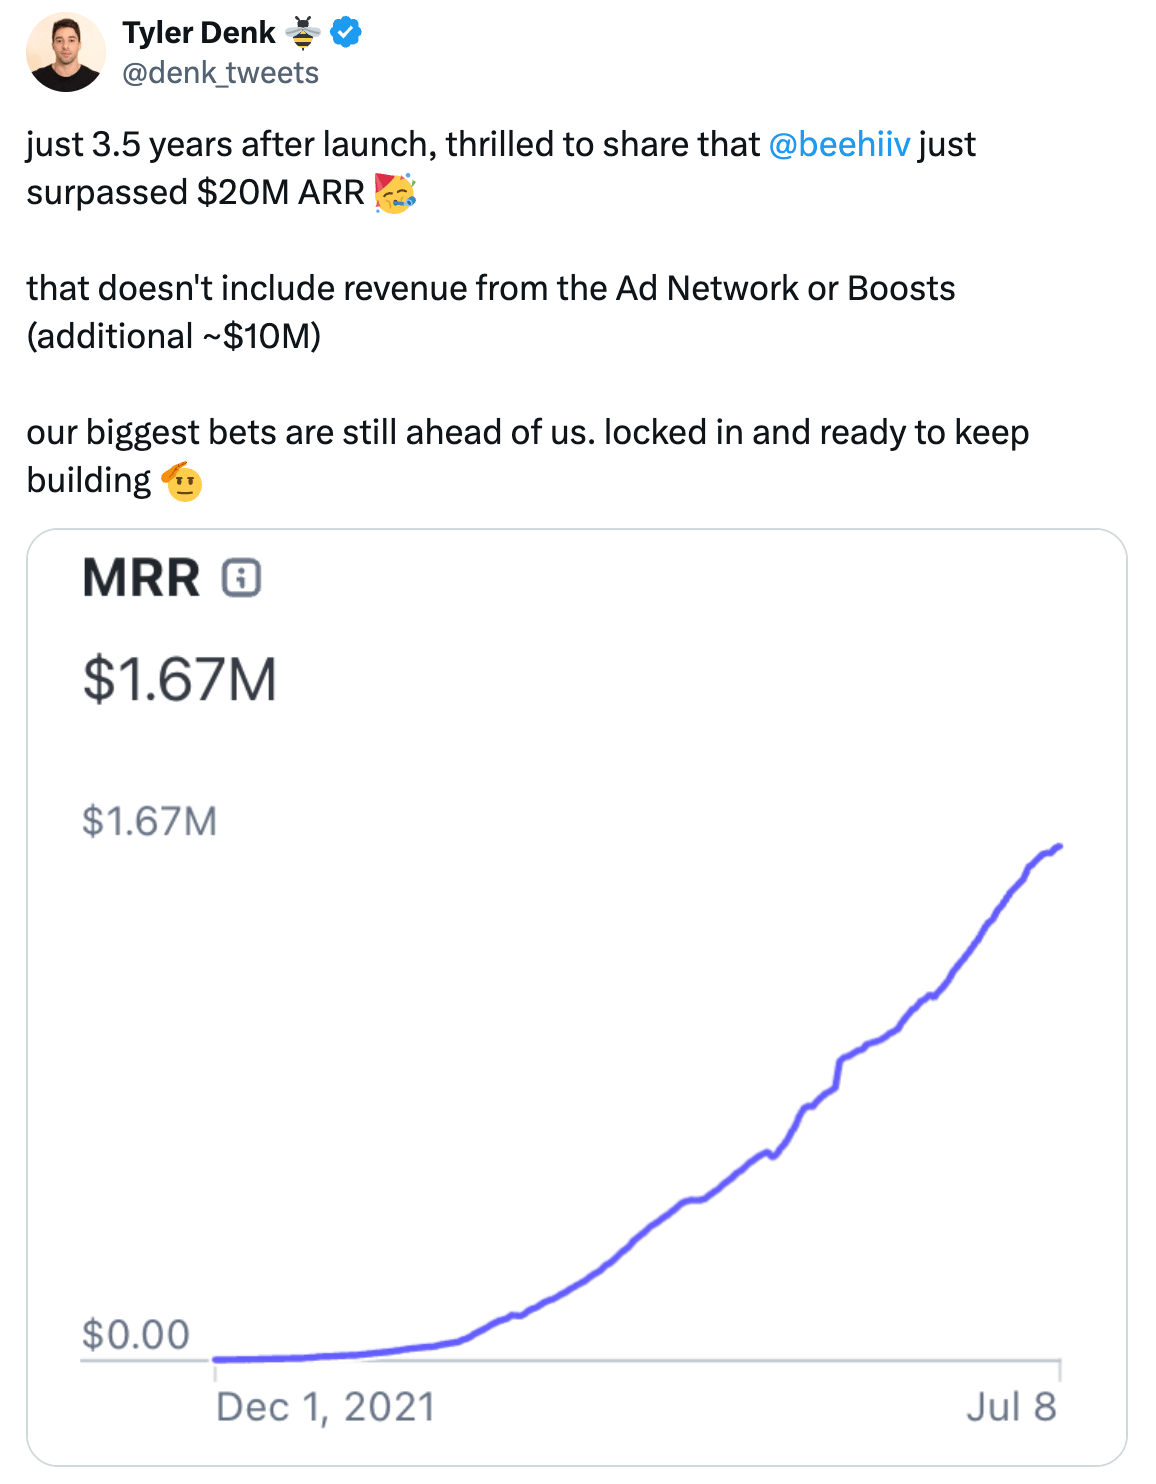Click Tyler Denk's profile avatar photo
This screenshot has width=1156, height=1484.
(66, 52)
